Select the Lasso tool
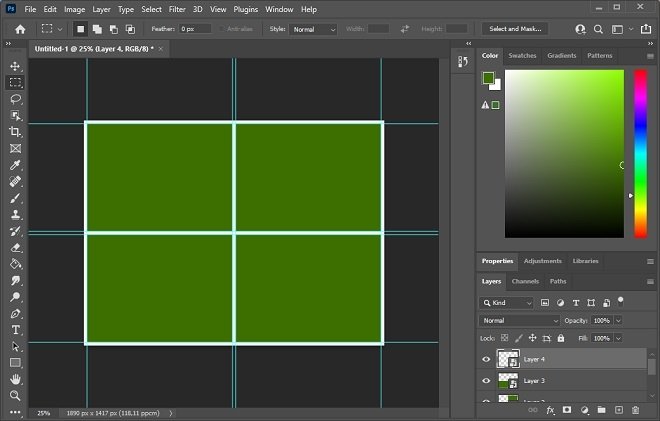 coord(15,99)
